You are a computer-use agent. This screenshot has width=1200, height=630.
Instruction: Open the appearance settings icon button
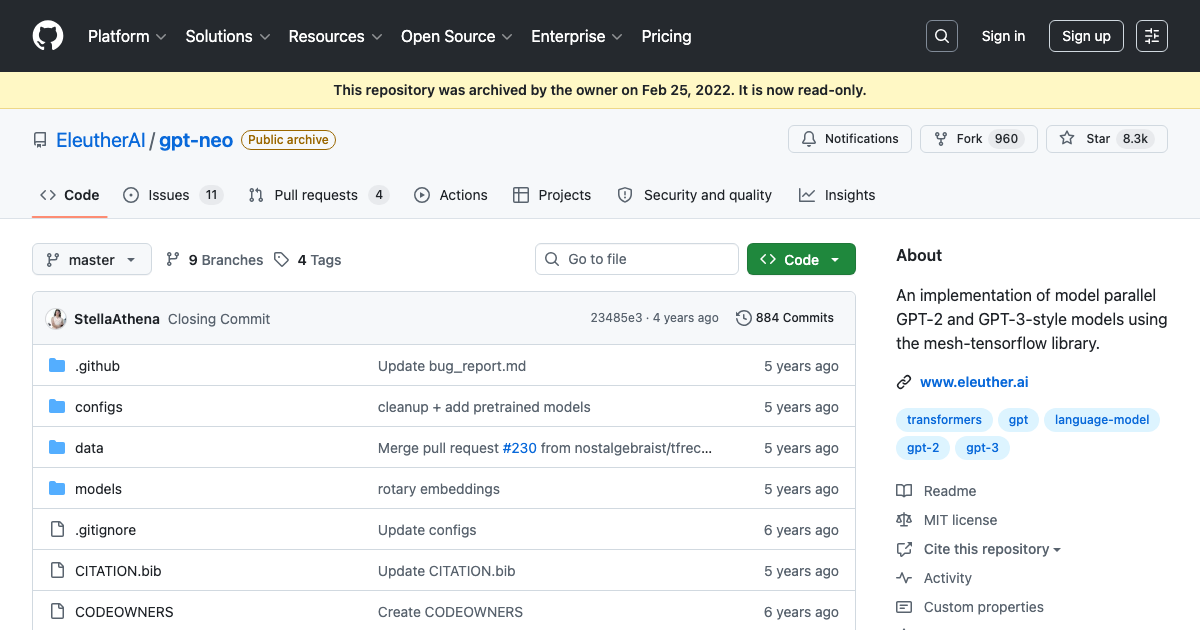click(1152, 36)
